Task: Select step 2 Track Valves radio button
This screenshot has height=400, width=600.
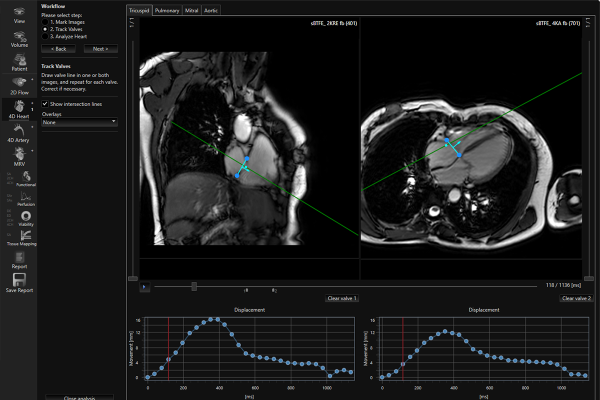Action: [45, 29]
